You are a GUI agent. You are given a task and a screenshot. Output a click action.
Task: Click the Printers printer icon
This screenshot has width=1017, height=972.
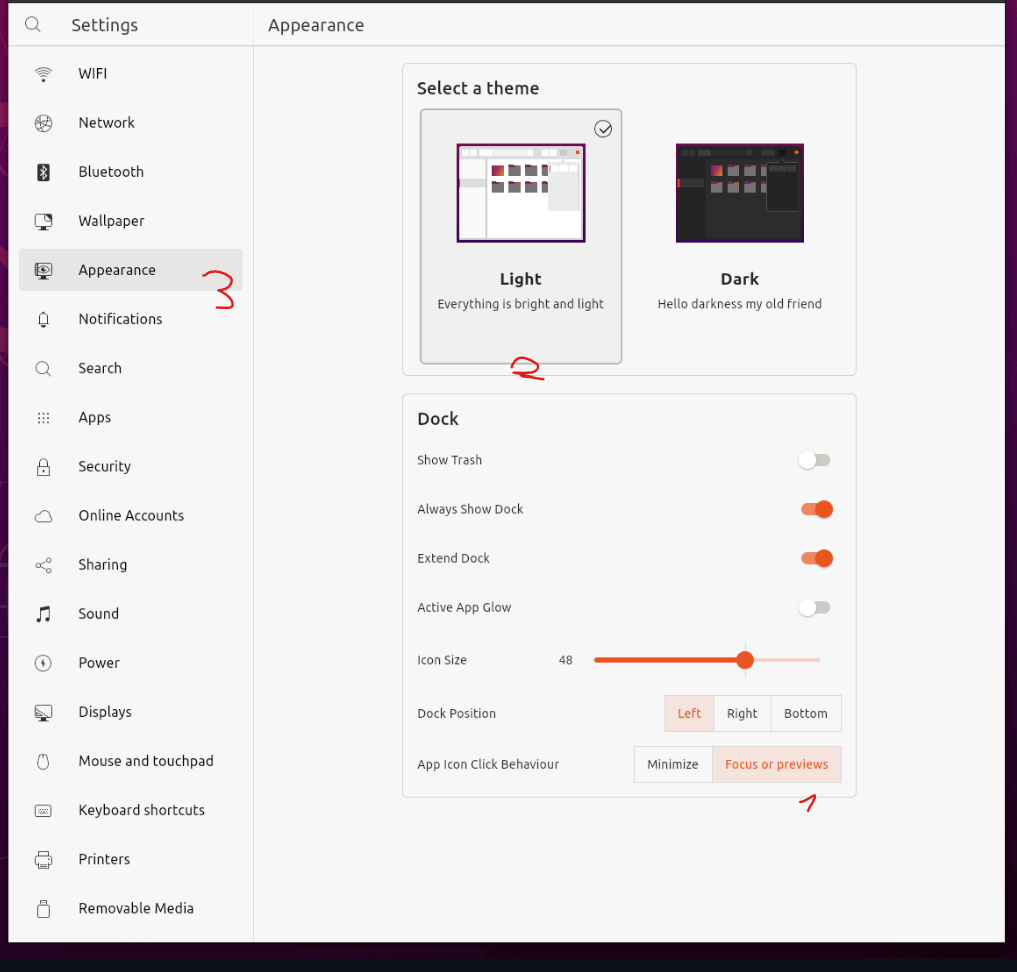click(43, 860)
